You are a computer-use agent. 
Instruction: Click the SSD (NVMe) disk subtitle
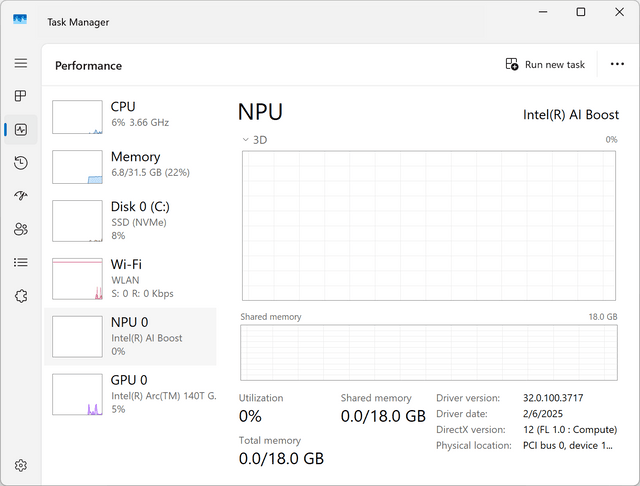pyautogui.click(x=139, y=222)
